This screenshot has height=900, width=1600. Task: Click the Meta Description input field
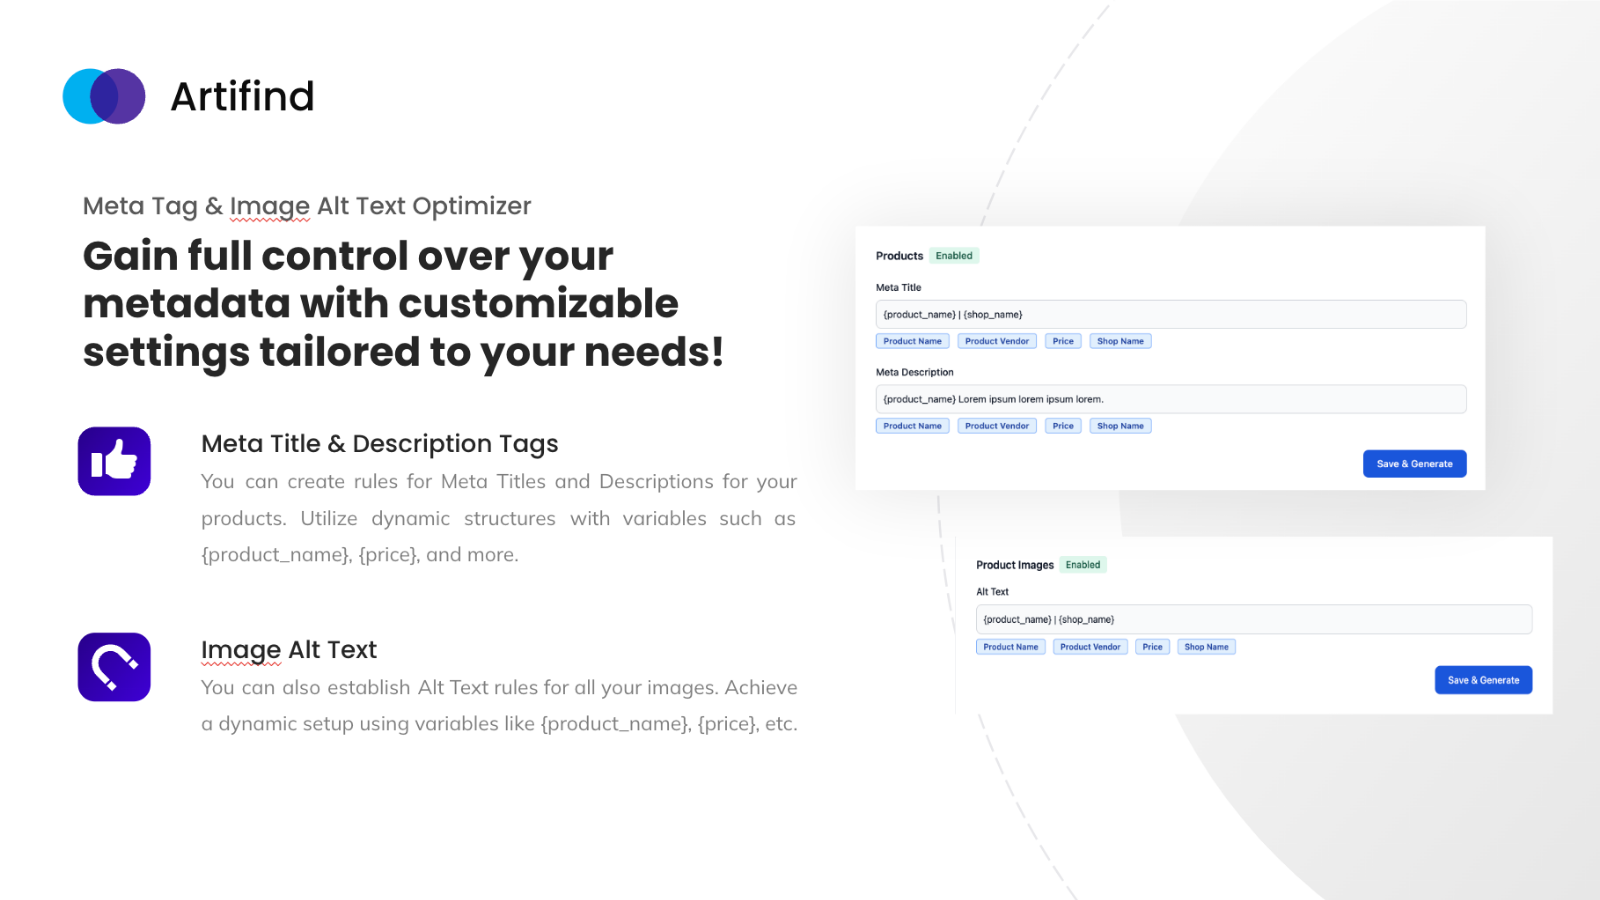pos(1171,399)
